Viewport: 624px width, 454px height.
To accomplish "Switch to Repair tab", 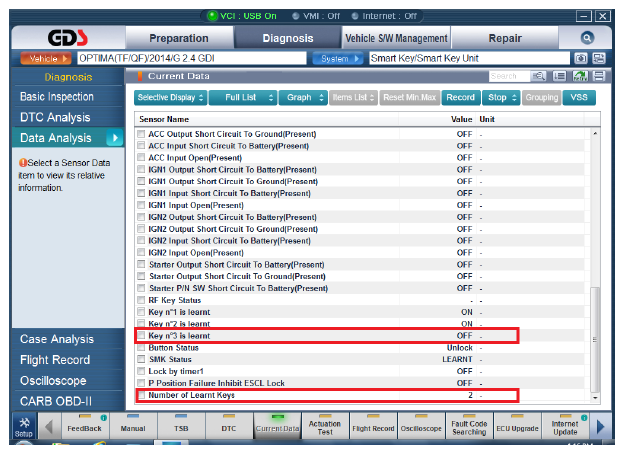I will tap(505, 38).
